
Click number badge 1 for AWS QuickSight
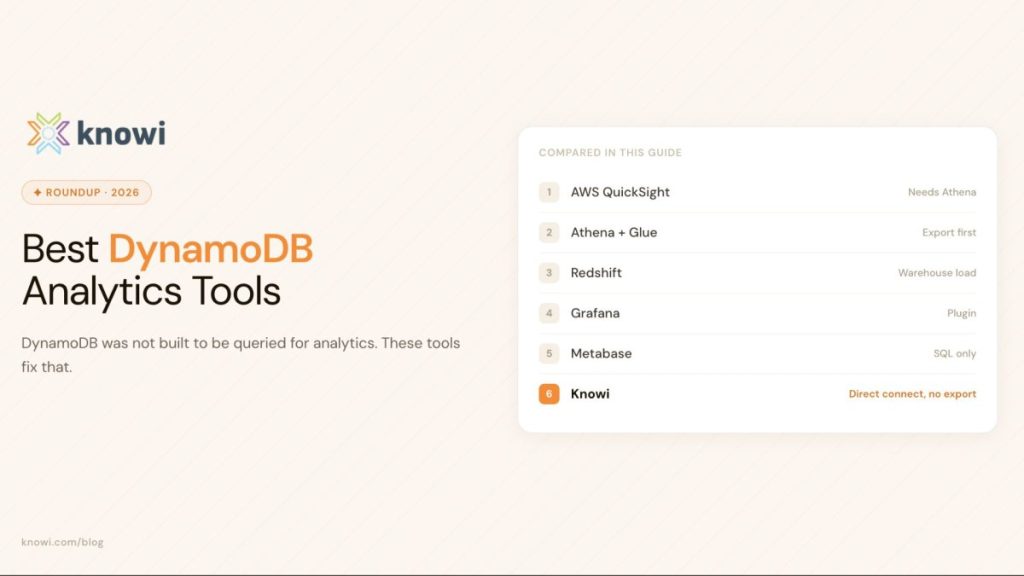click(549, 192)
